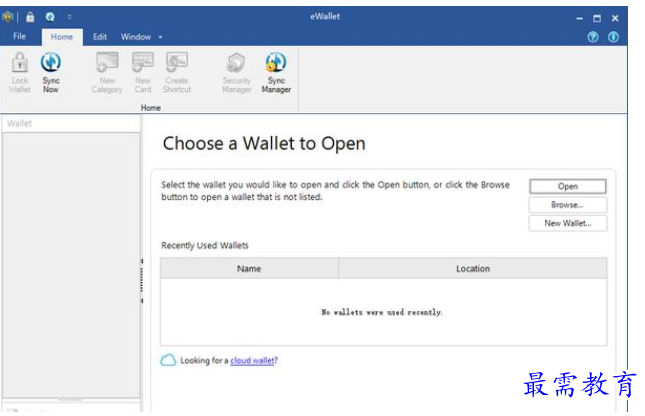Click the cloud icon beside Looking for
645x416 pixels.
[168, 360]
